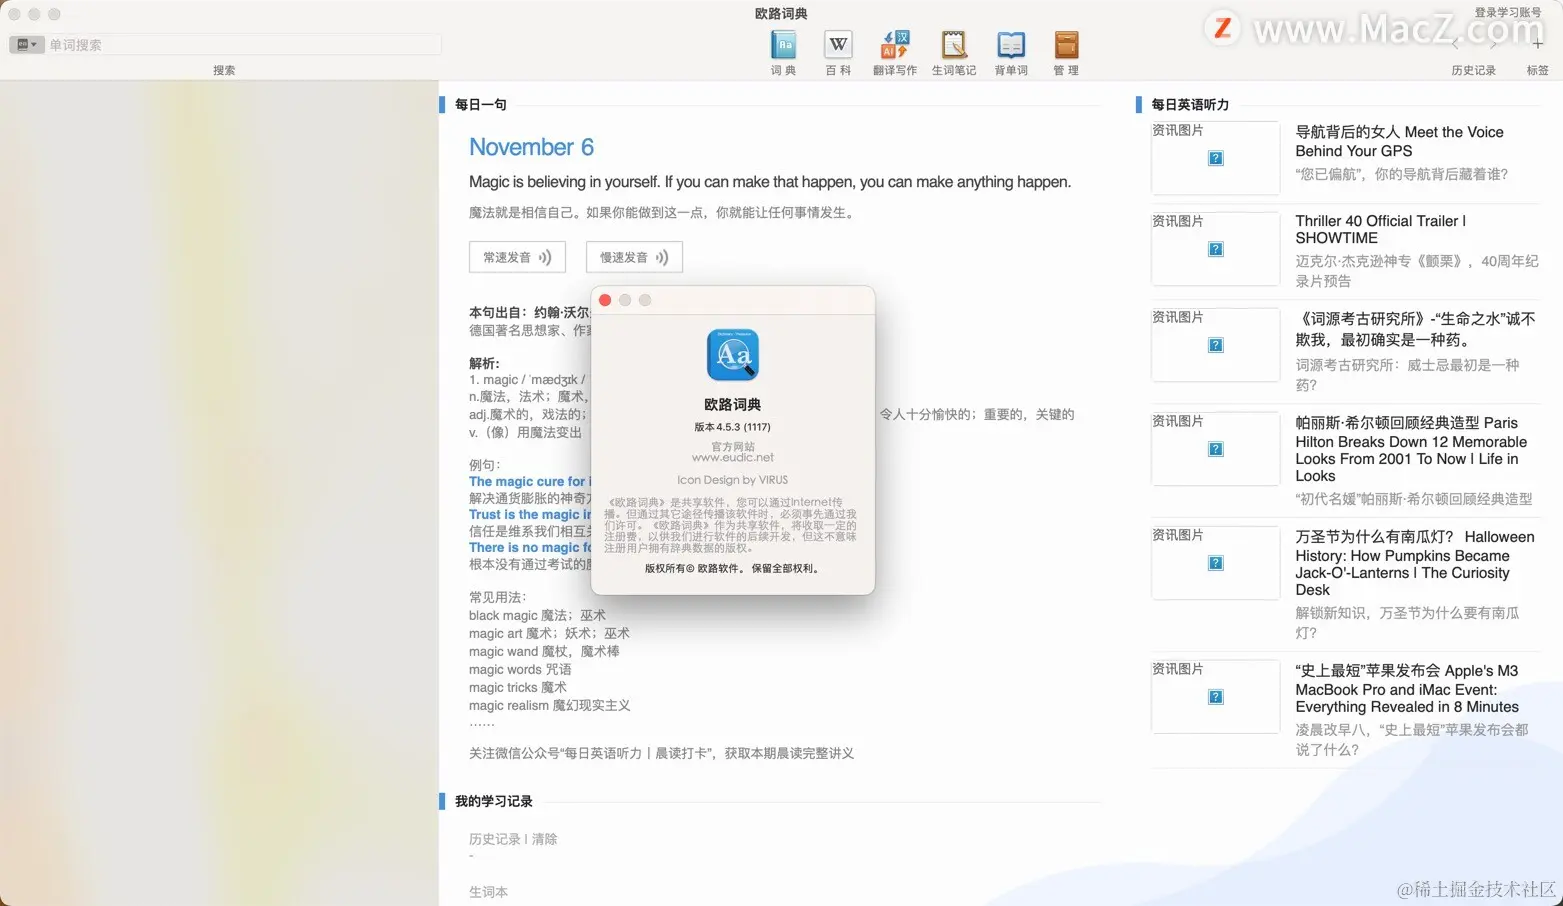The height and width of the screenshot is (906, 1563).
Task: Click subtitle 迈克尔·杰克逊神专《颤栗》
Action: pyautogui.click(x=1417, y=271)
